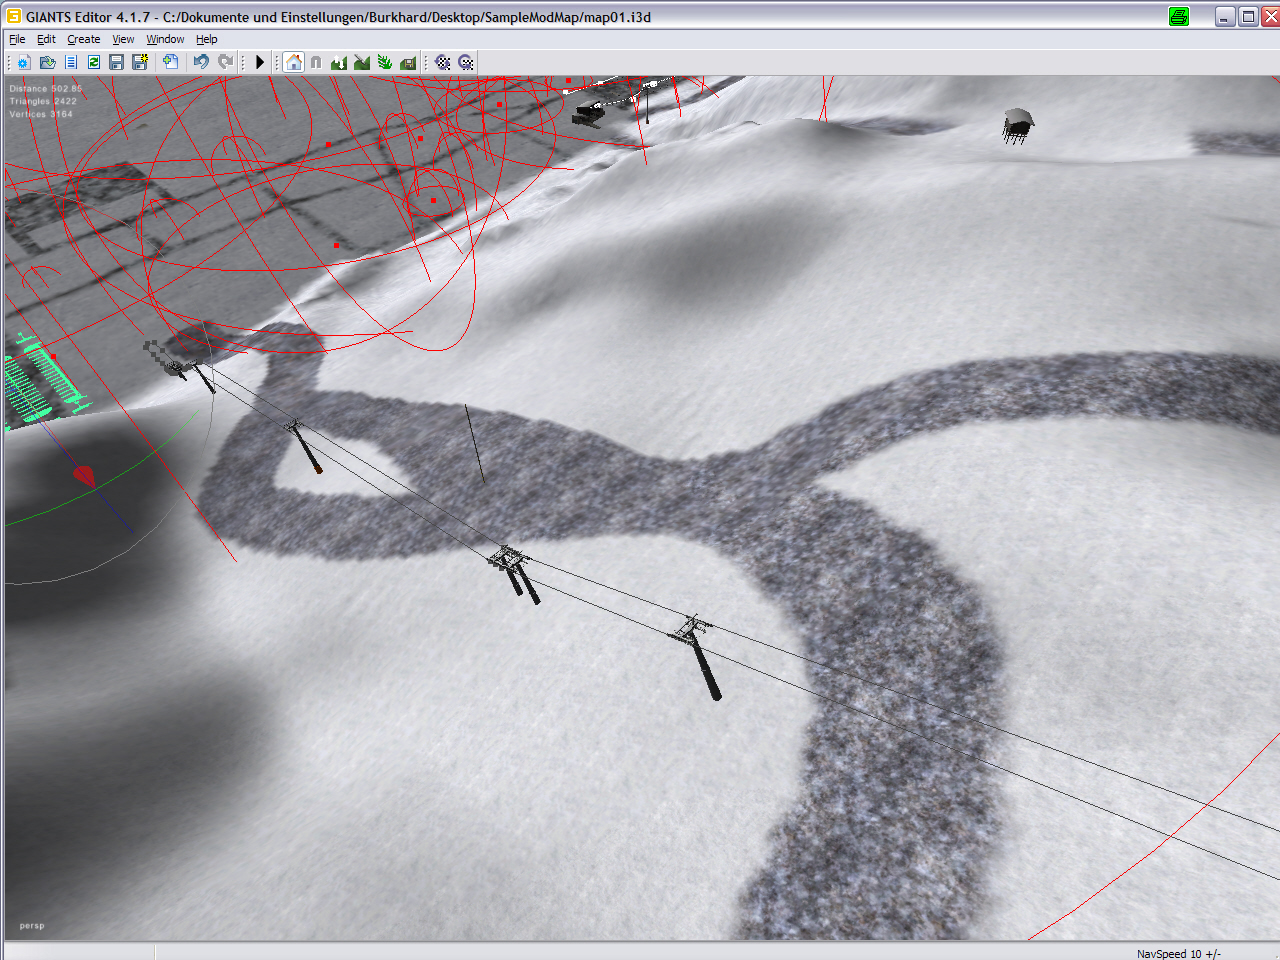The width and height of the screenshot is (1280, 960).
Task: Toggle the house navigation mode icon
Action: point(293,62)
